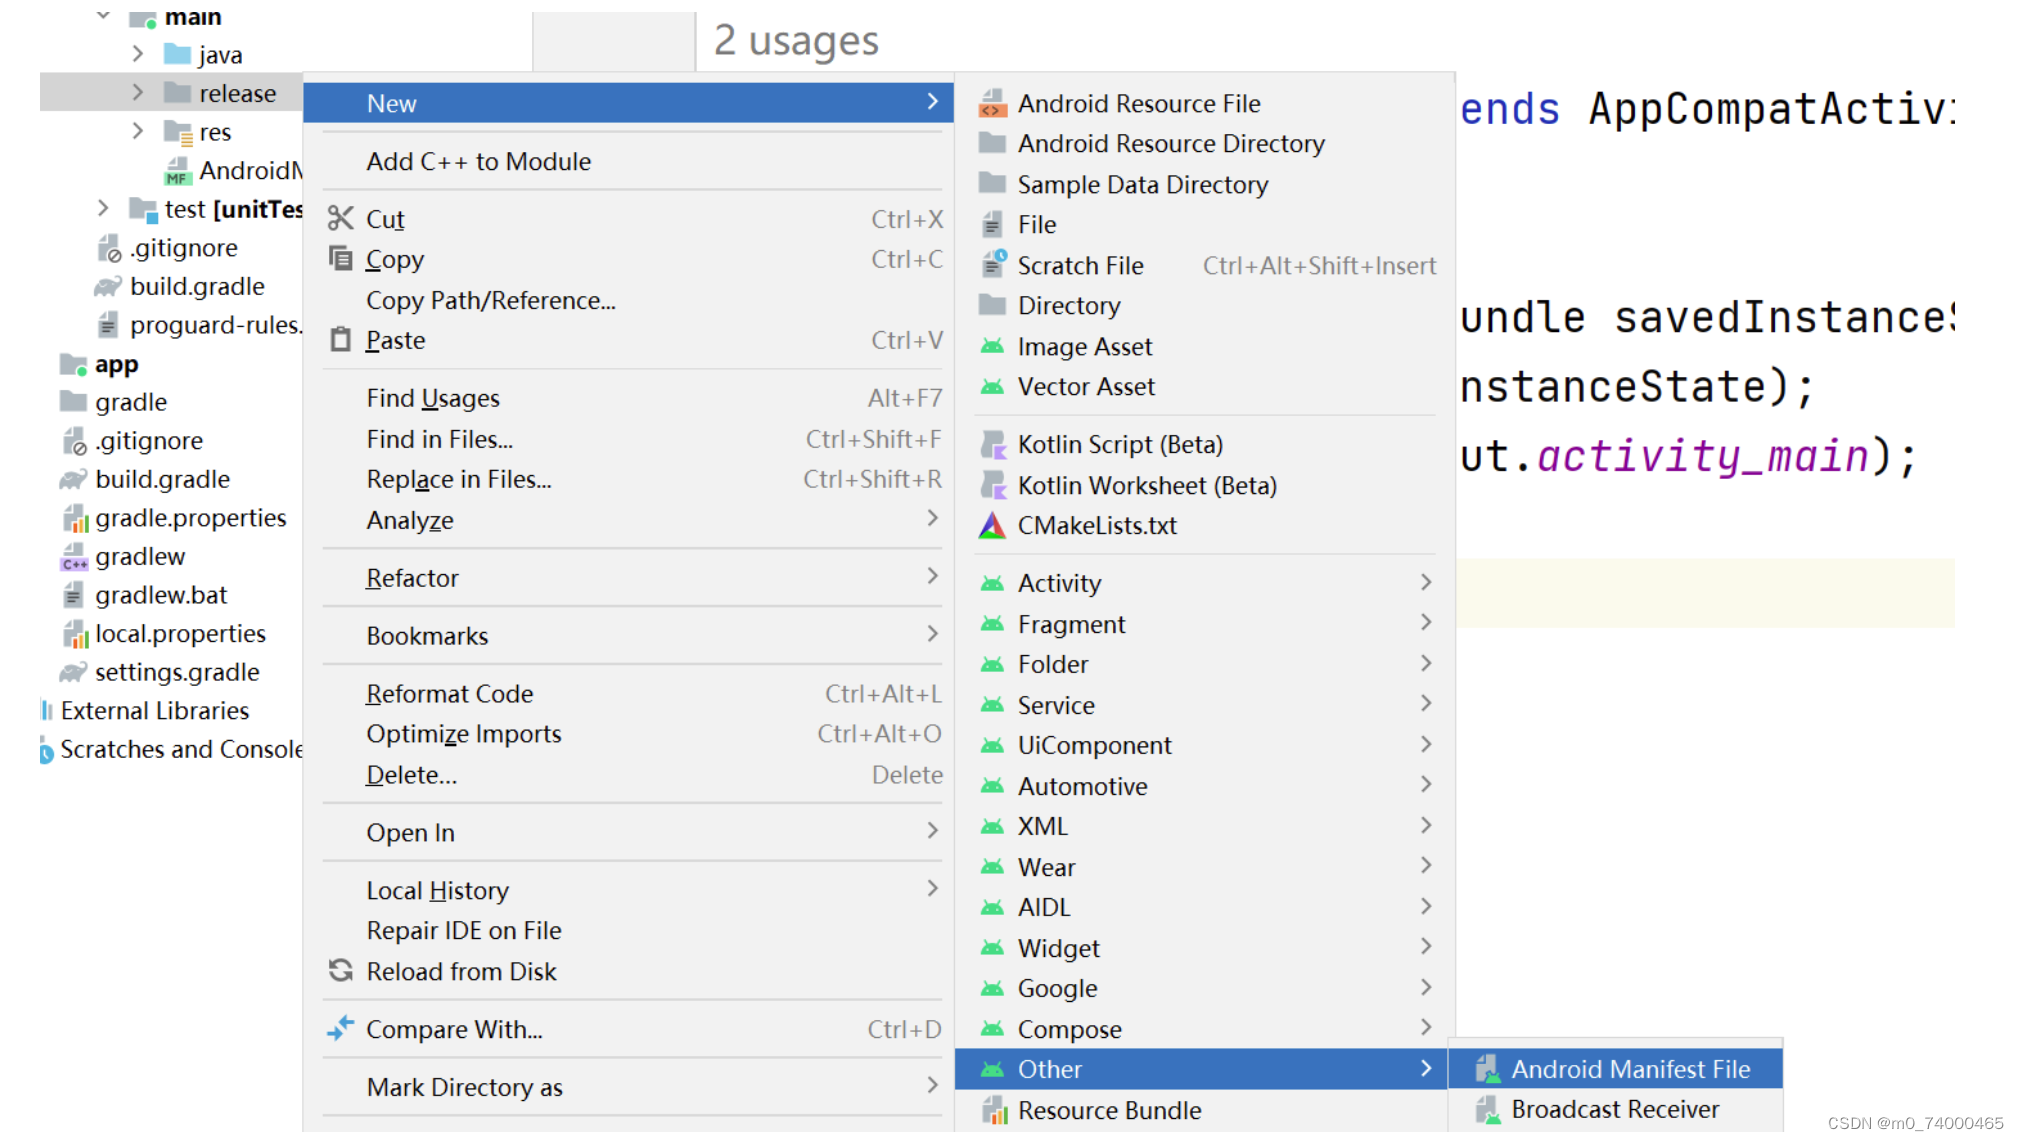Click the CMakeLists.txt triangle icon
The image size is (2019, 1141).
click(x=991, y=525)
